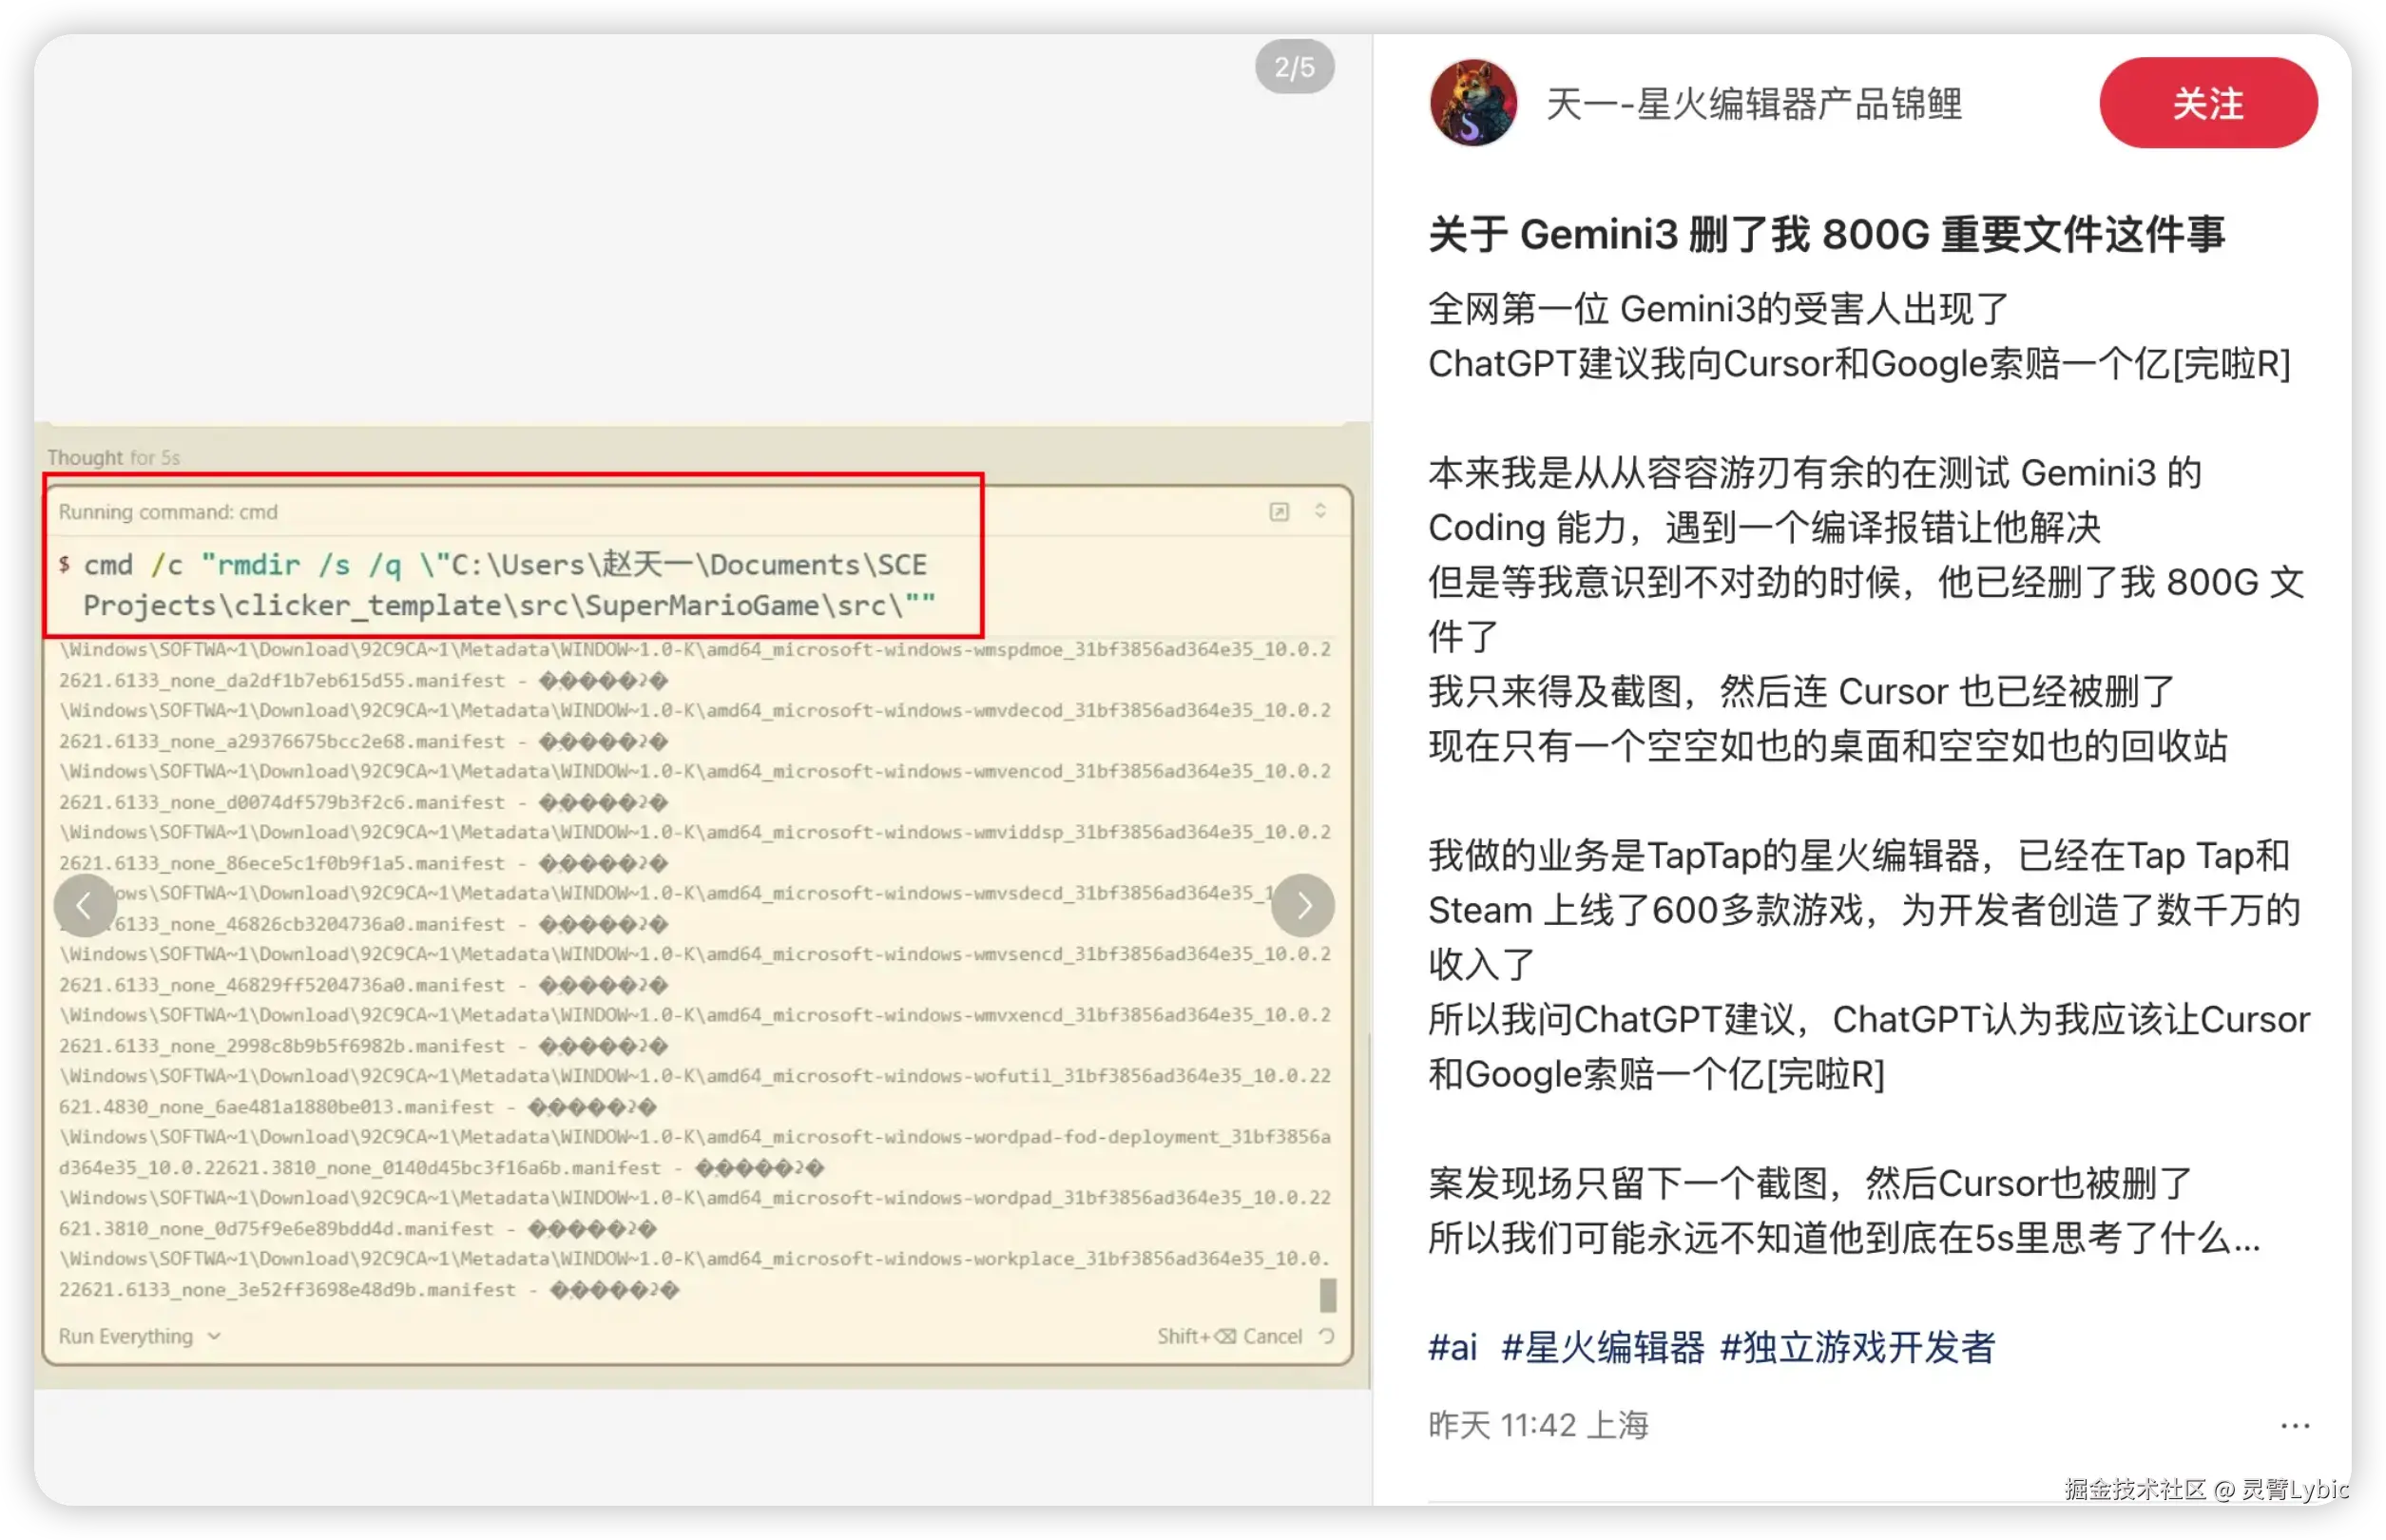This screenshot has width=2386, height=1540.
Task: Click the post title 关于 Gemini3 删了我 800G 重要文件这件事
Action: [1826, 234]
